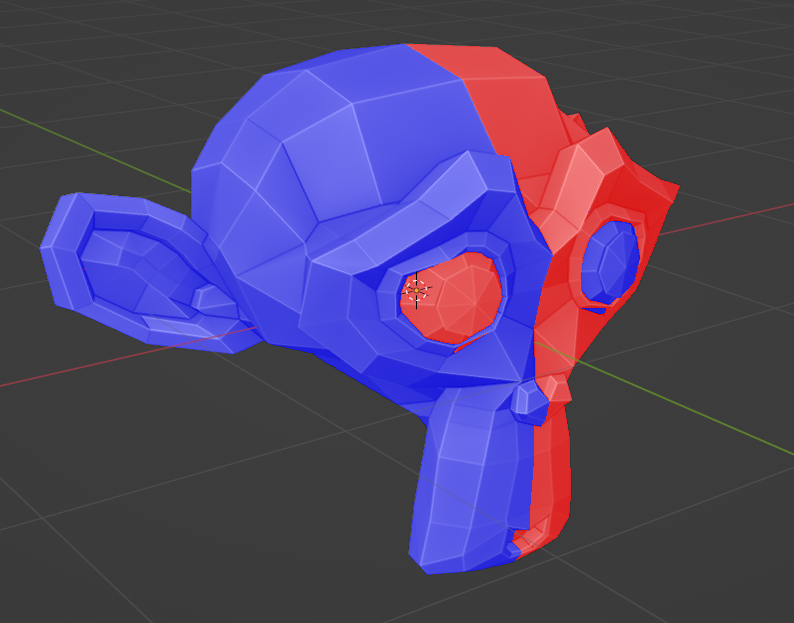Click the red eyeball inside the blue socket
This screenshot has height=623, width=794.
452,298
